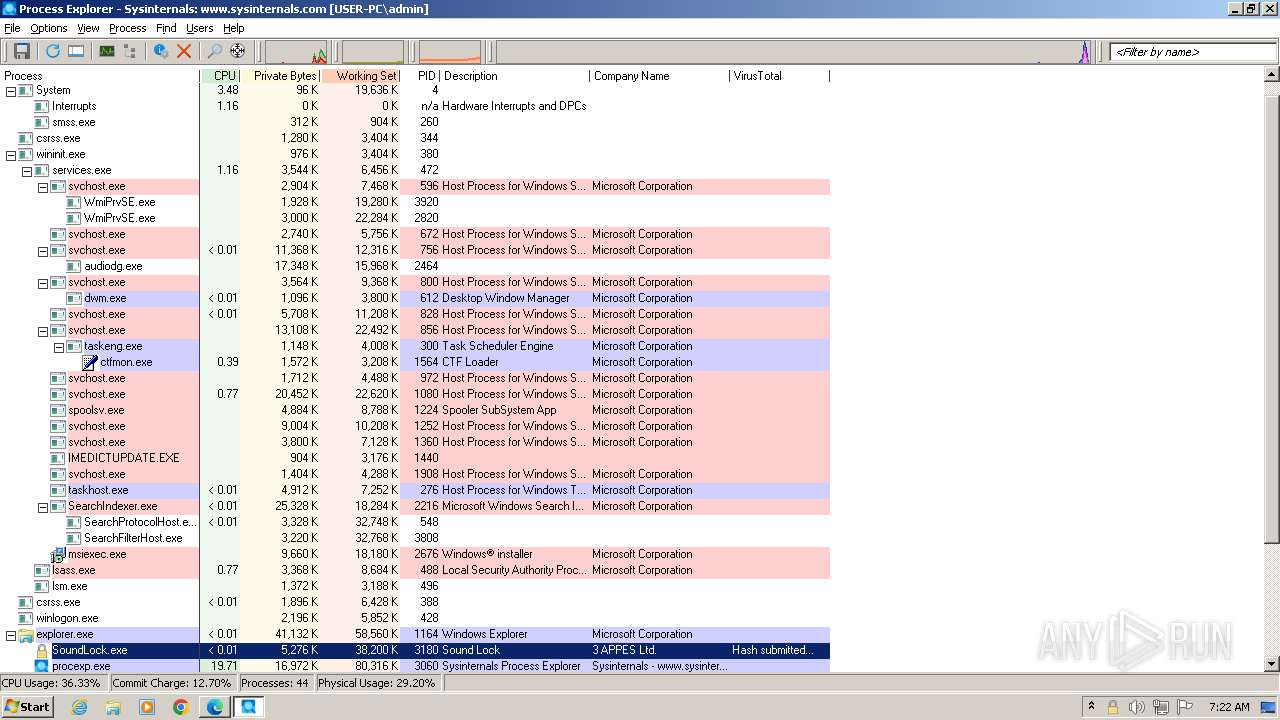Sort by the CPU column header
1280x720 pixels.
[x=220, y=75]
